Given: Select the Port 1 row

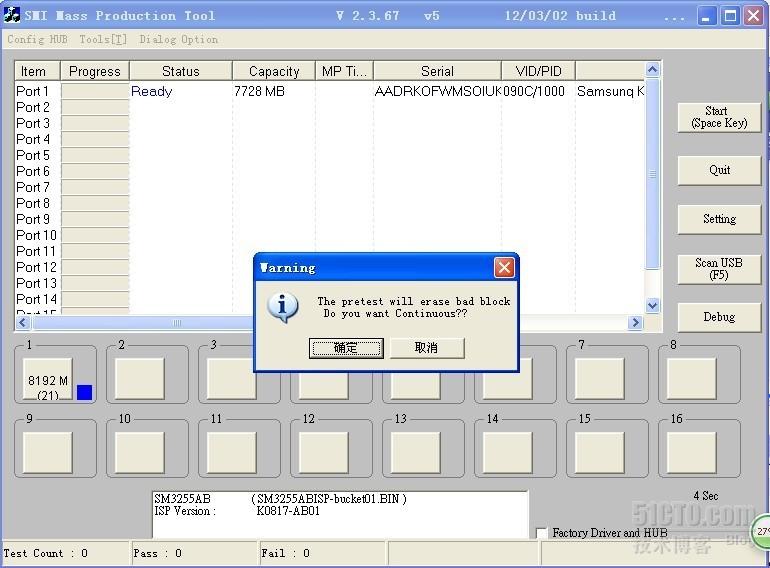Looking at the screenshot, I should (330, 91).
